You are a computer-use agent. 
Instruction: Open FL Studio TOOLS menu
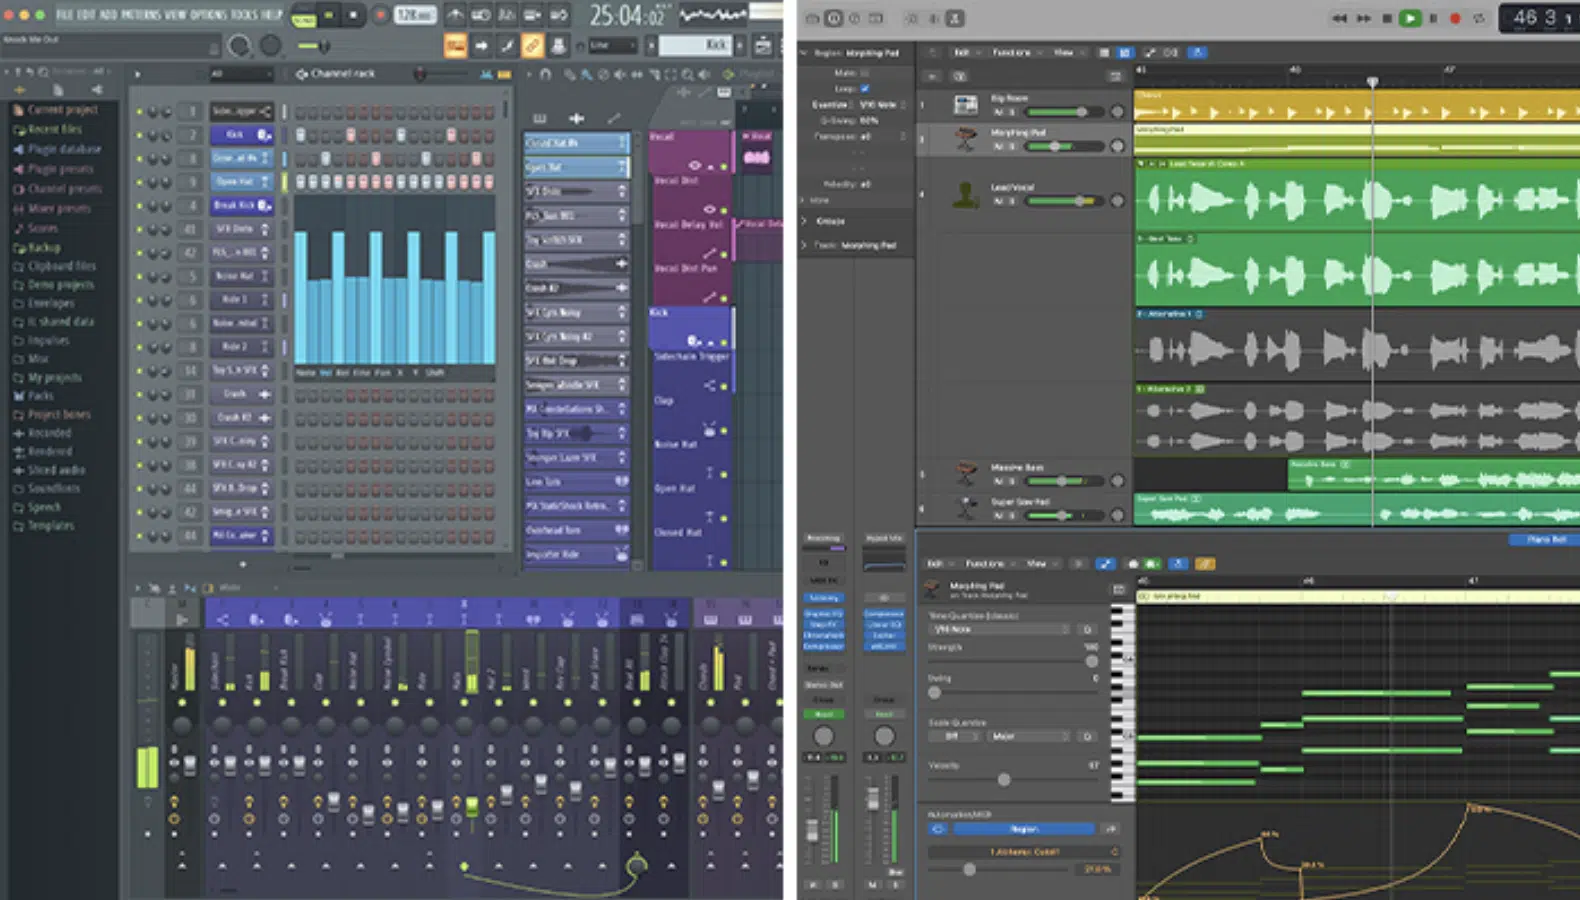pos(244,15)
